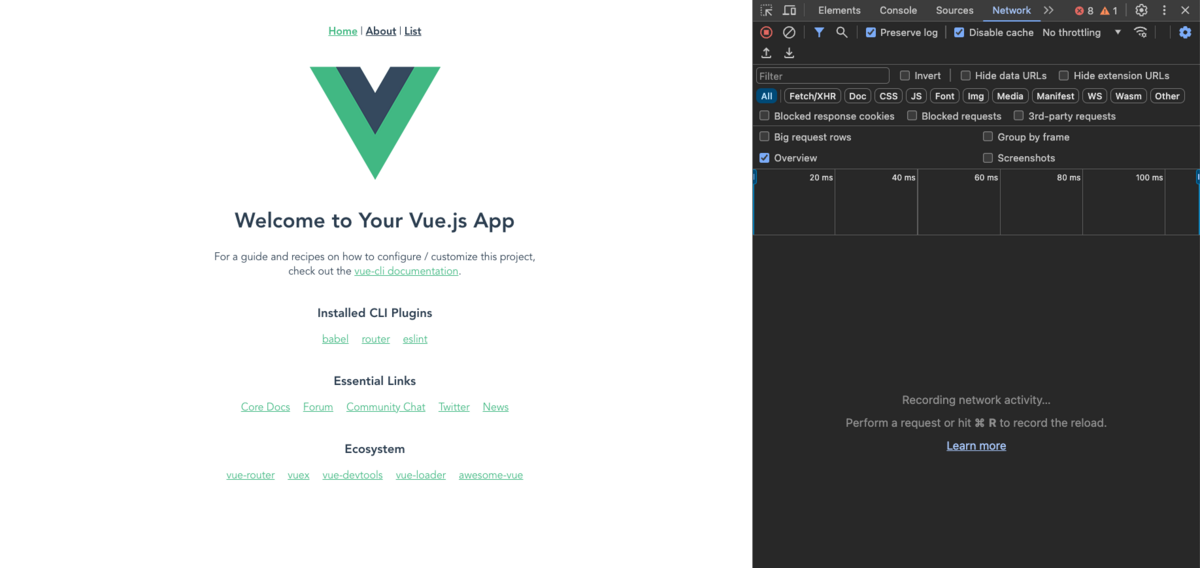1200x568 pixels.
Task: Click the Vue logo image
Action: [x=375, y=123]
